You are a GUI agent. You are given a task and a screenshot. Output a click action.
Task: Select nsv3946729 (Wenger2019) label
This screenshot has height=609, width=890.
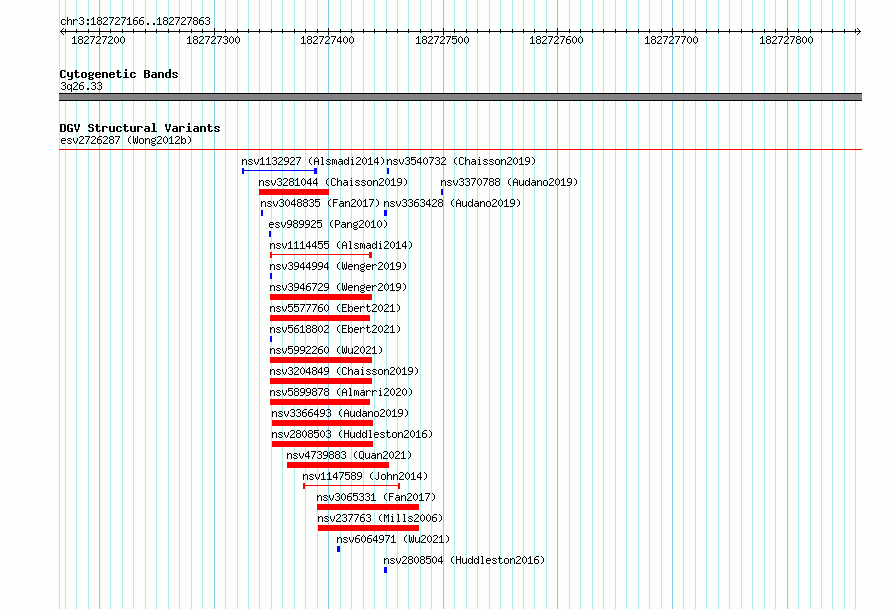pyautogui.click(x=338, y=287)
